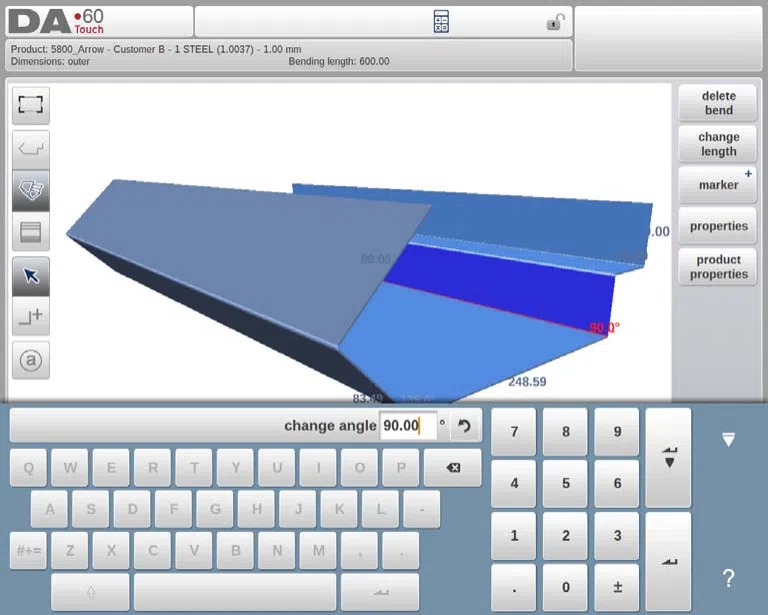Select the arrow pointer tool
The width and height of the screenshot is (768, 615).
(x=31, y=276)
